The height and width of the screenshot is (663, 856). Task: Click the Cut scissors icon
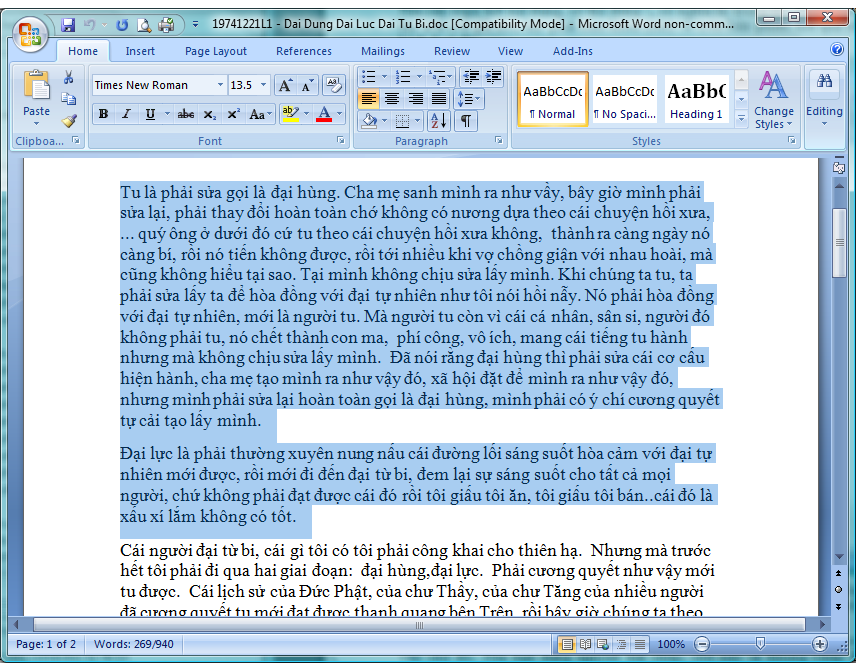(x=69, y=78)
